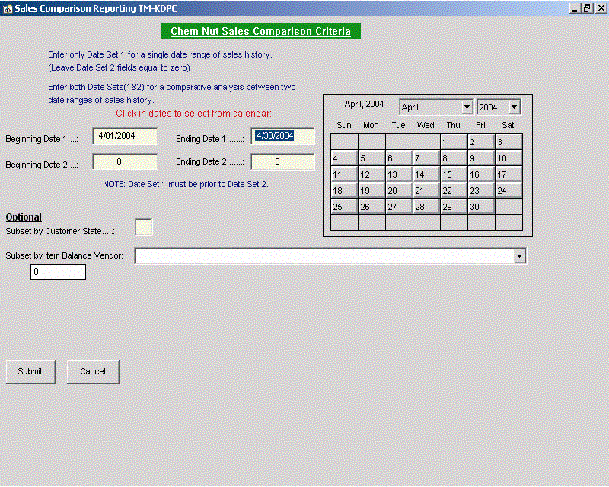Click the vendor number field showing 0
Image resolution: width=609 pixels, height=487 pixels.
click(58, 272)
